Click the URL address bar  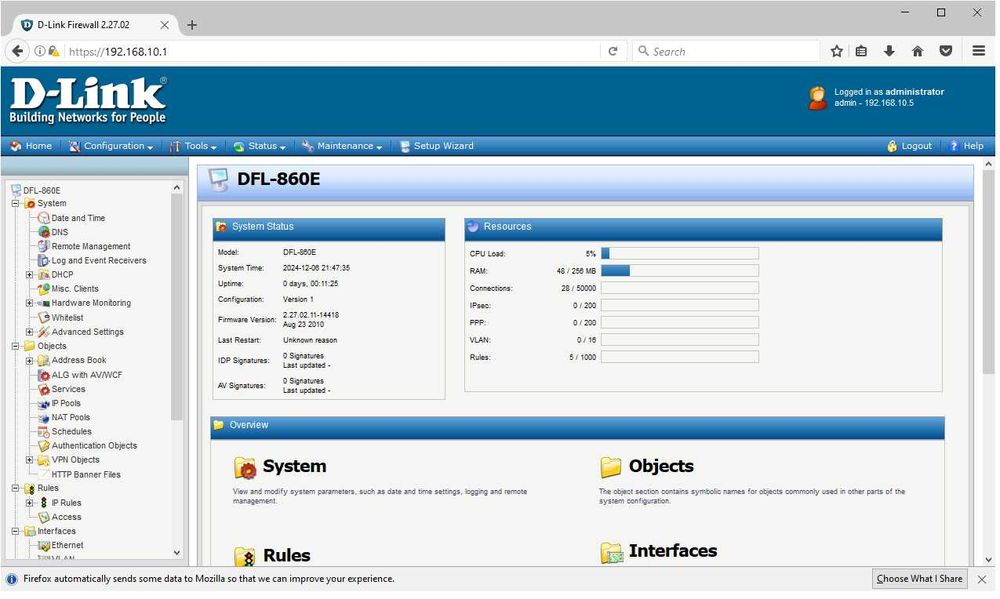point(332,52)
